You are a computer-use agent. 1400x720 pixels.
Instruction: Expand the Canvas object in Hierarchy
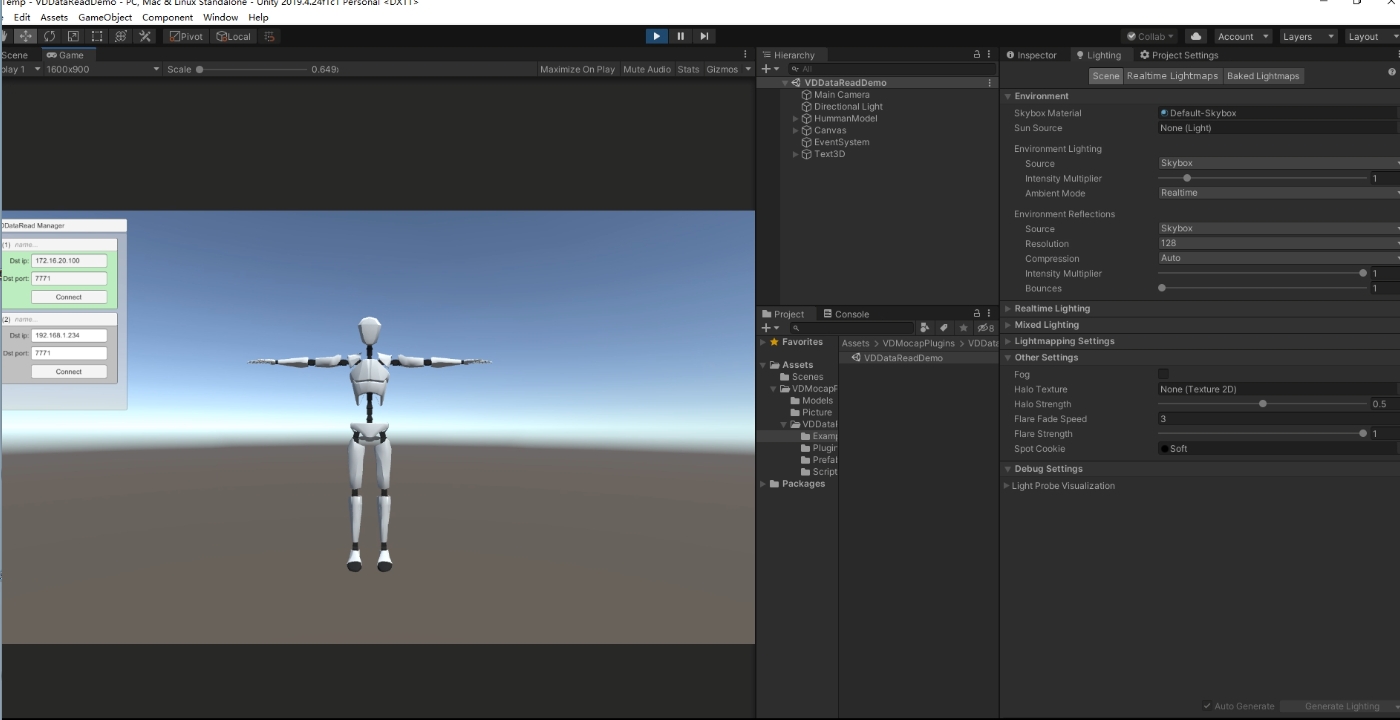click(x=796, y=131)
